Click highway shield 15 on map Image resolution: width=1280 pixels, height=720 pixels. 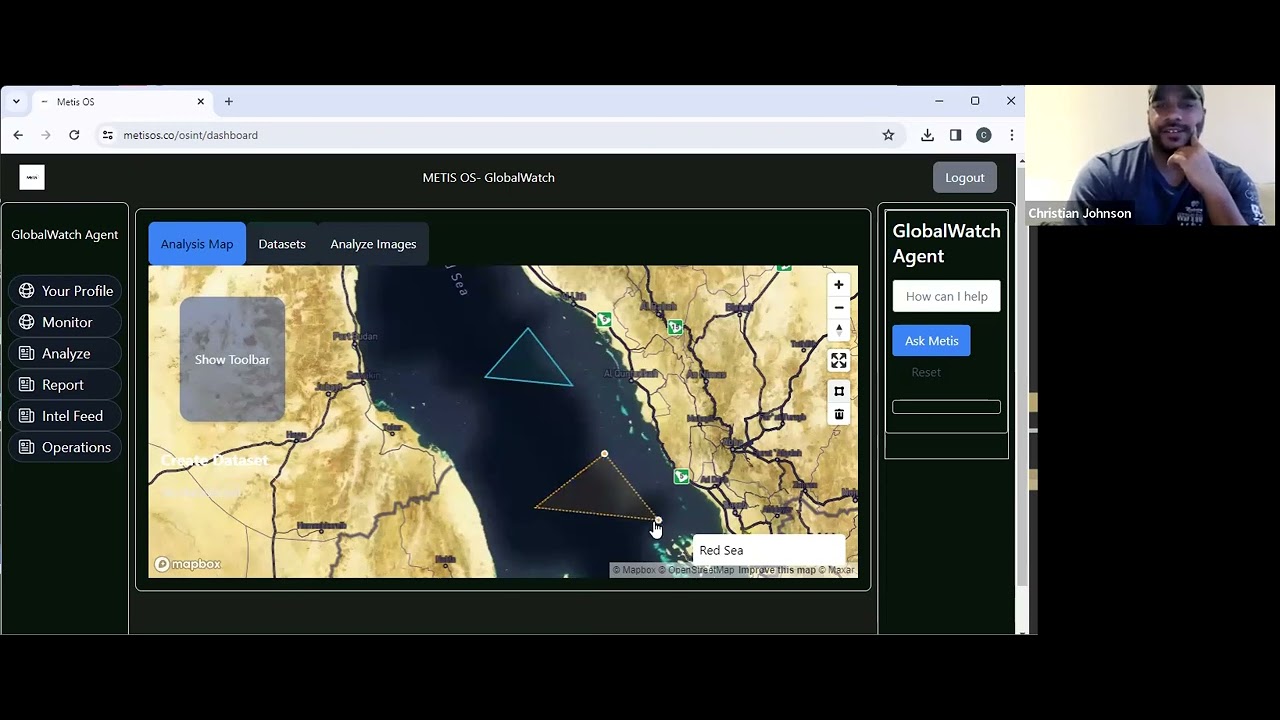(x=676, y=327)
